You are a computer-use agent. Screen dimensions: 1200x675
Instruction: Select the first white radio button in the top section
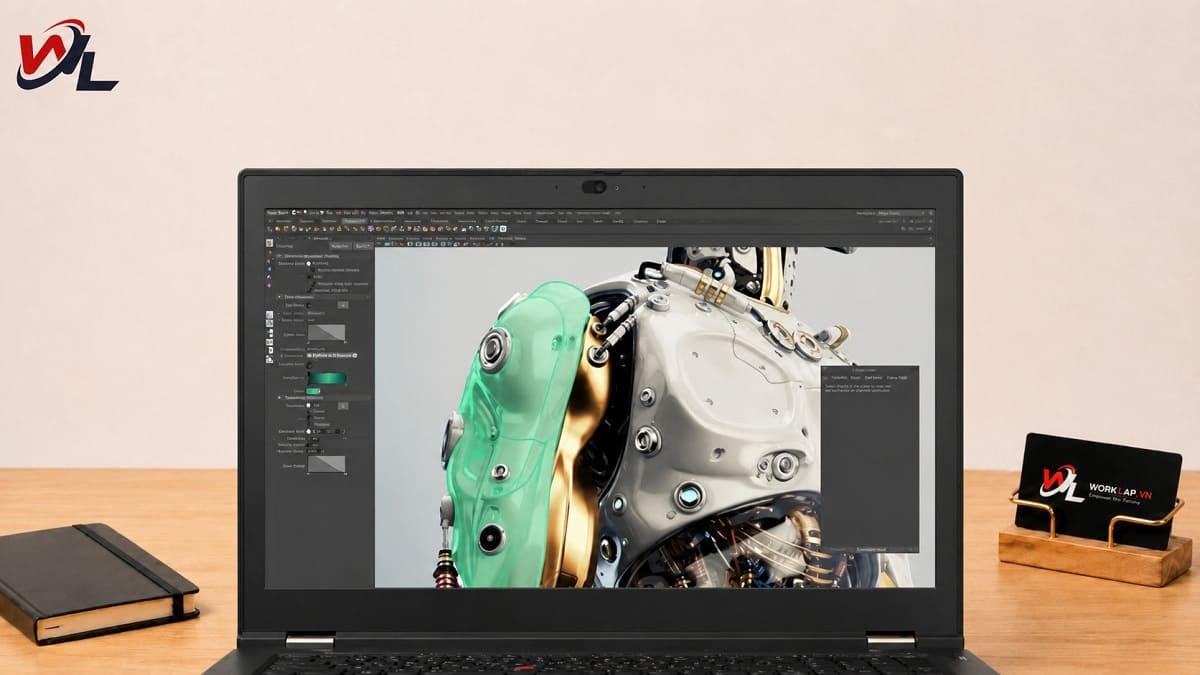click(x=309, y=264)
